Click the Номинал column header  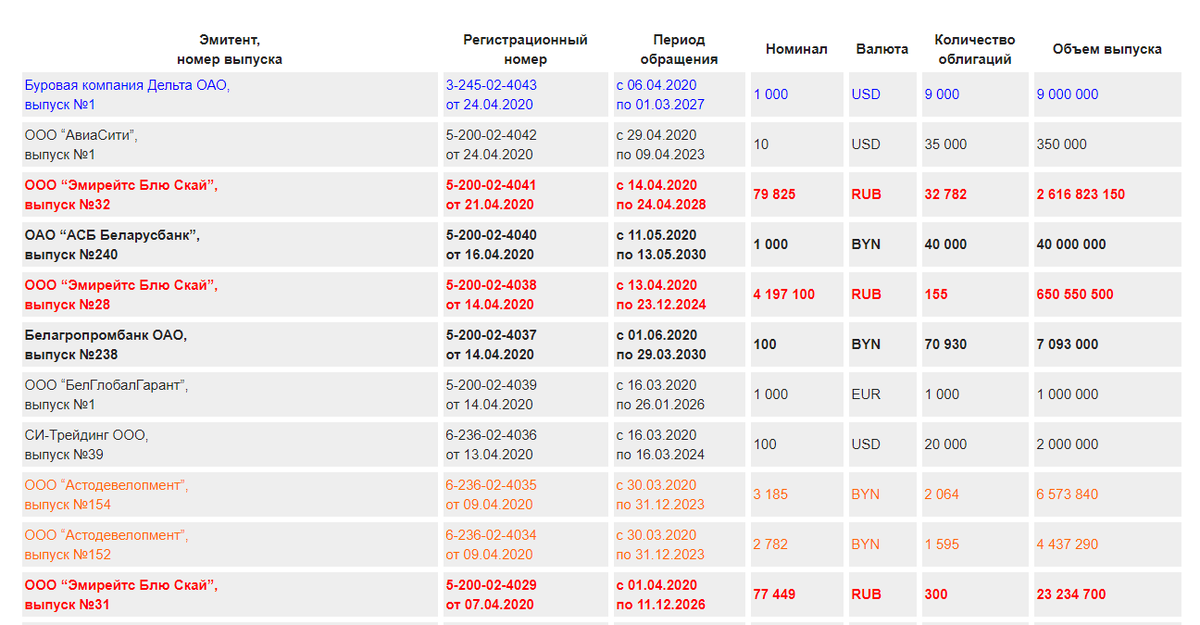coord(796,49)
